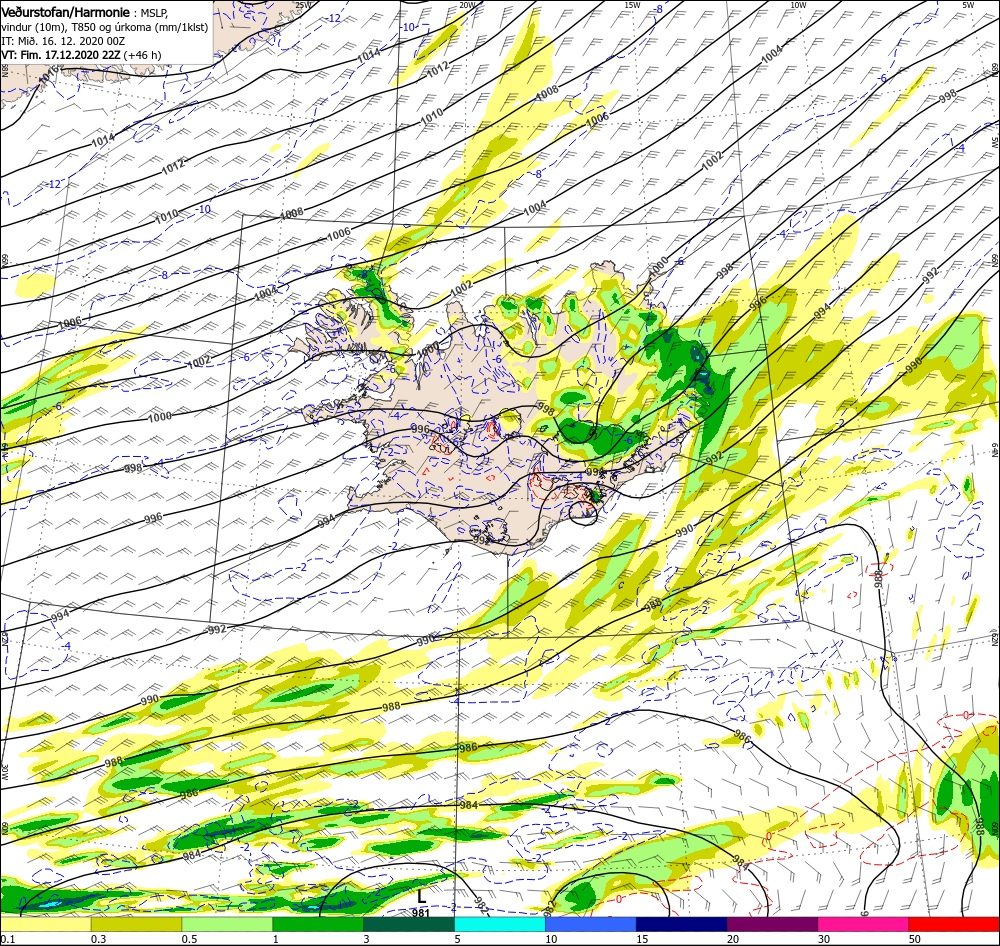Click the '10W' longitude label at top
Image resolution: width=1000 pixels, height=946 pixels.
[797, 5]
